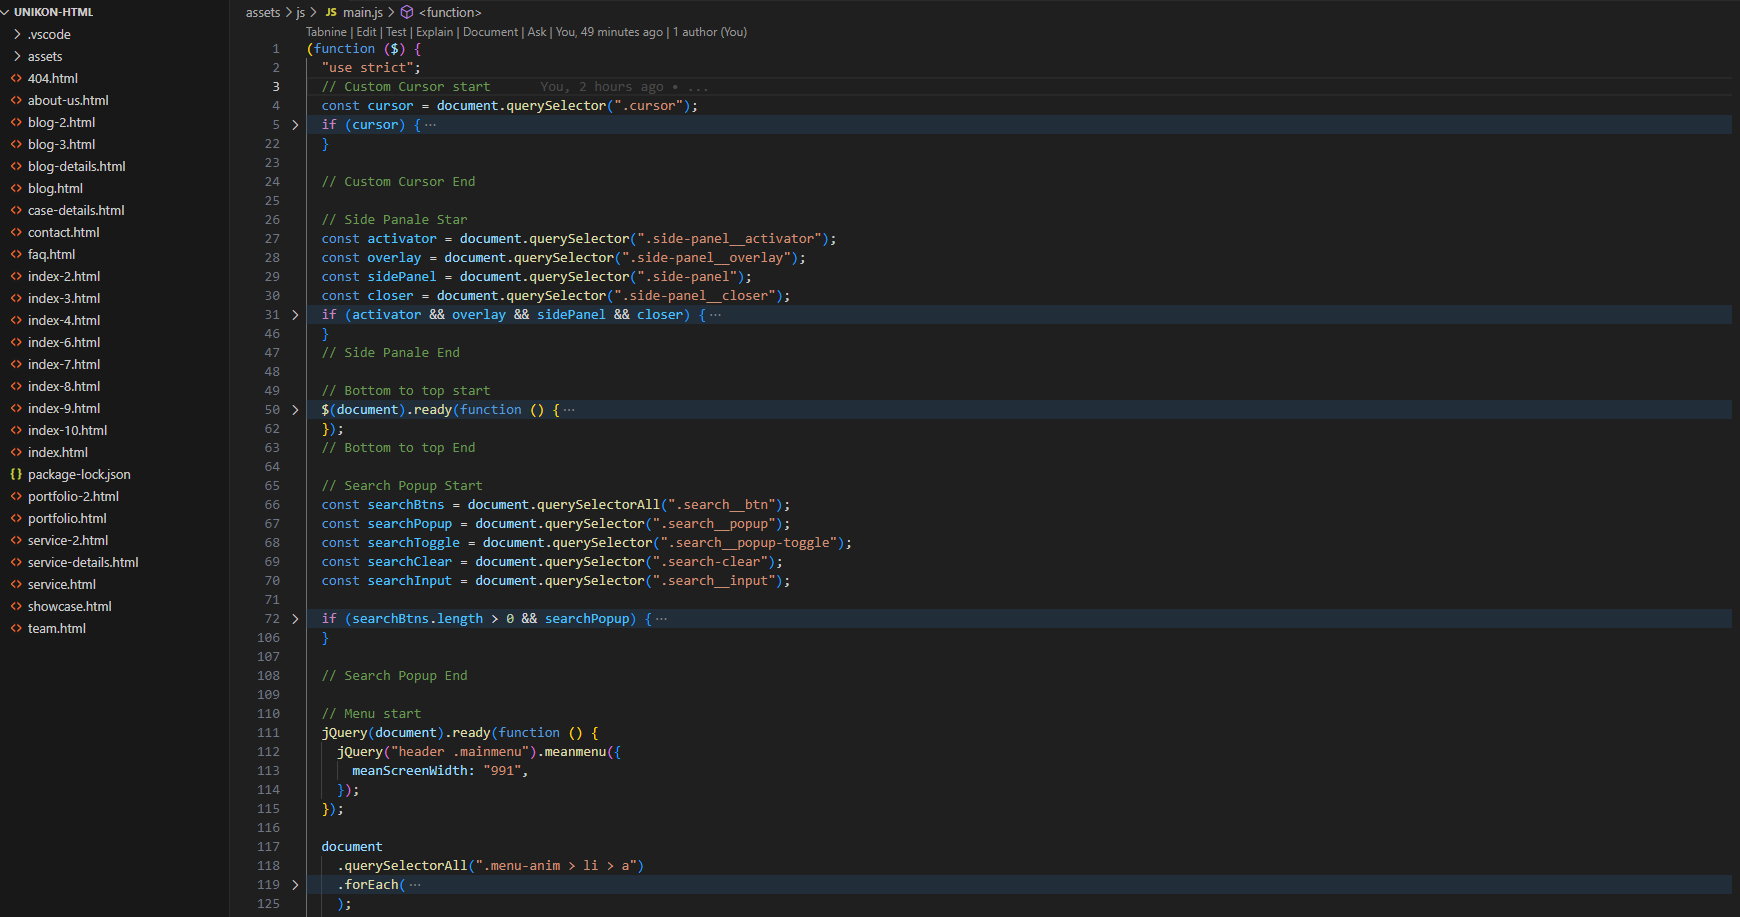Open index-2.html file
1740x917 pixels.
coord(64,276)
